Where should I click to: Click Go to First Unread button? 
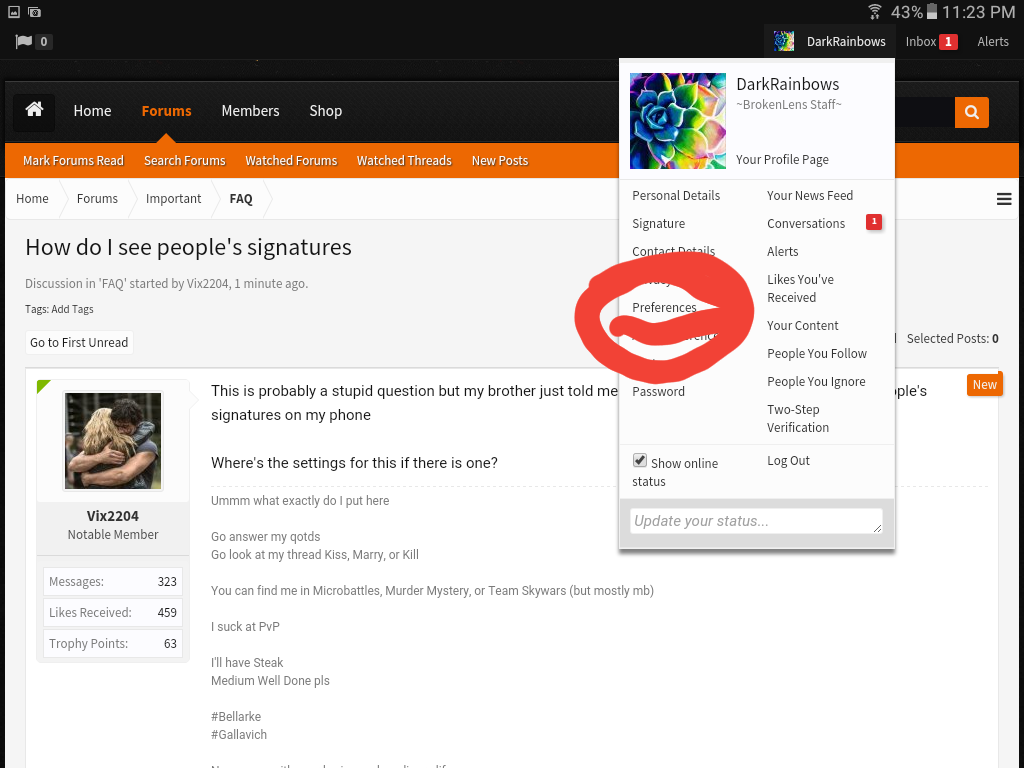tap(79, 342)
